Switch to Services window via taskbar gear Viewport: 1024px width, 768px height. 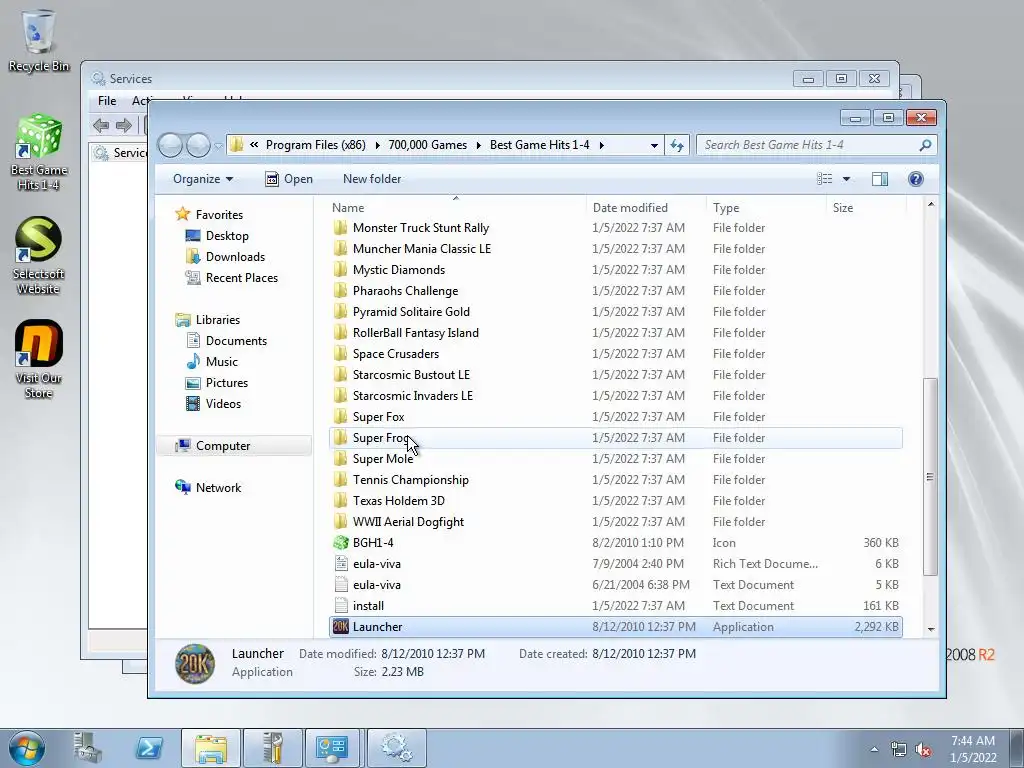(396, 748)
